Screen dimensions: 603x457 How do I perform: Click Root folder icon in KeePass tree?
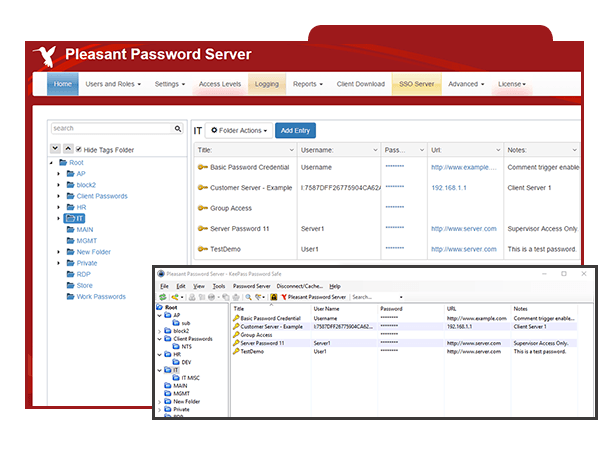(x=160, y=307)
